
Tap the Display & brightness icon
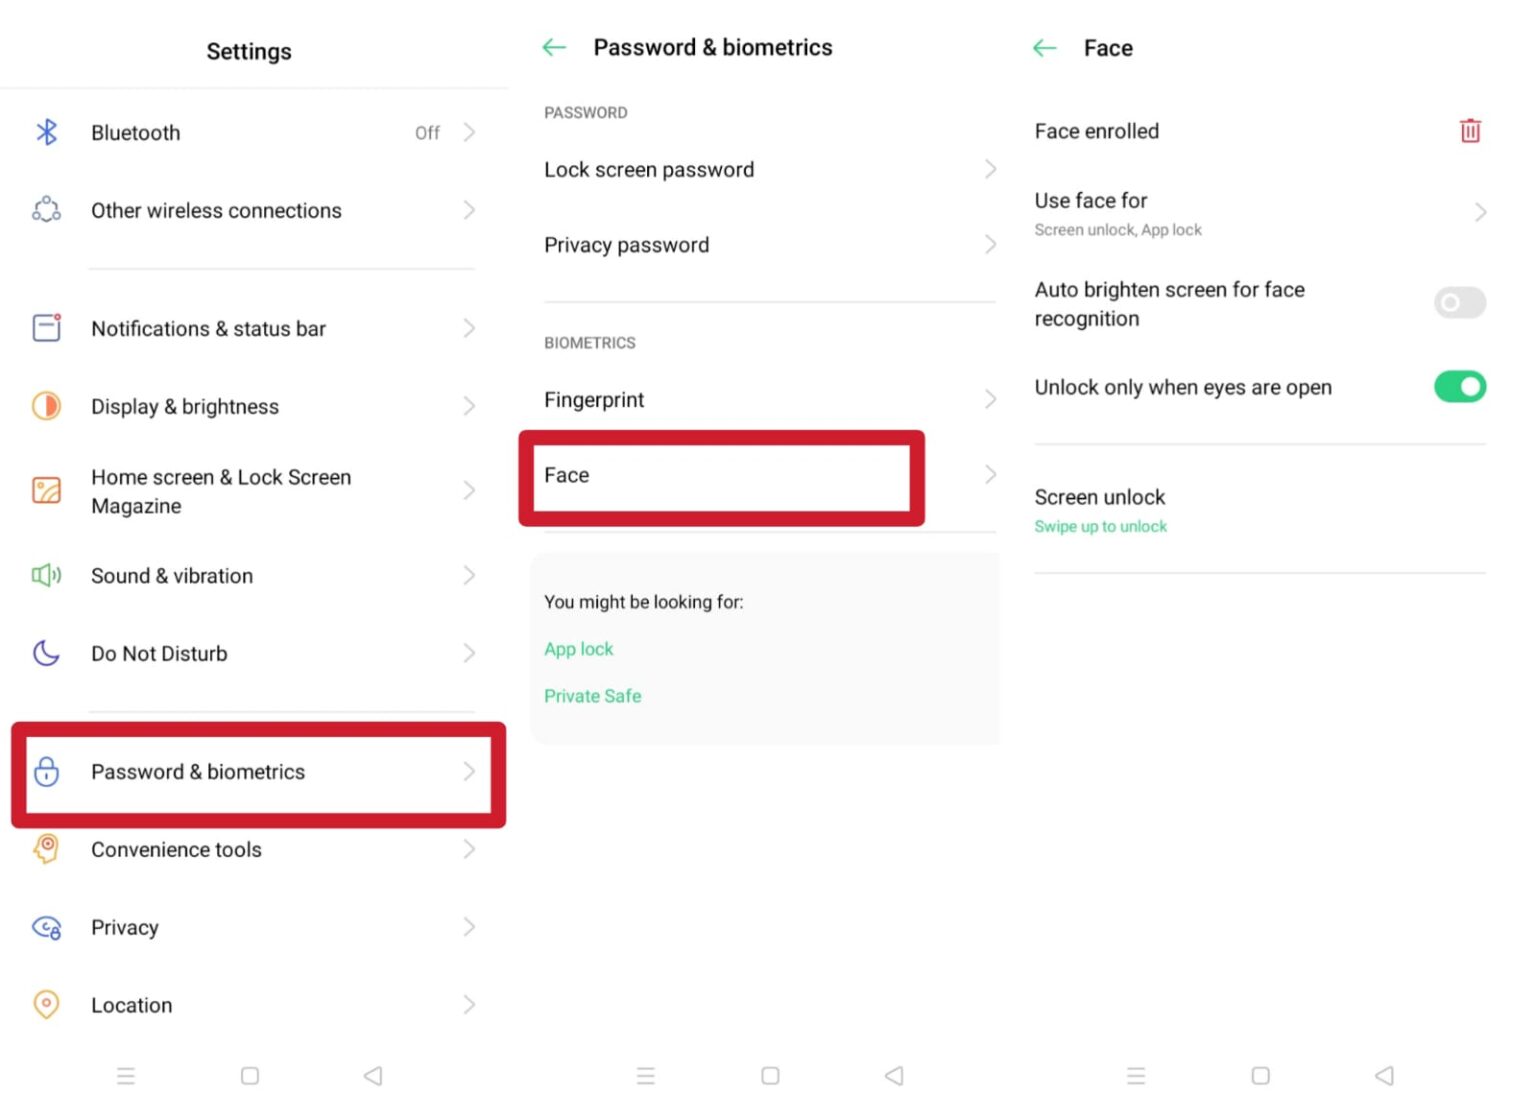(47, 406)
